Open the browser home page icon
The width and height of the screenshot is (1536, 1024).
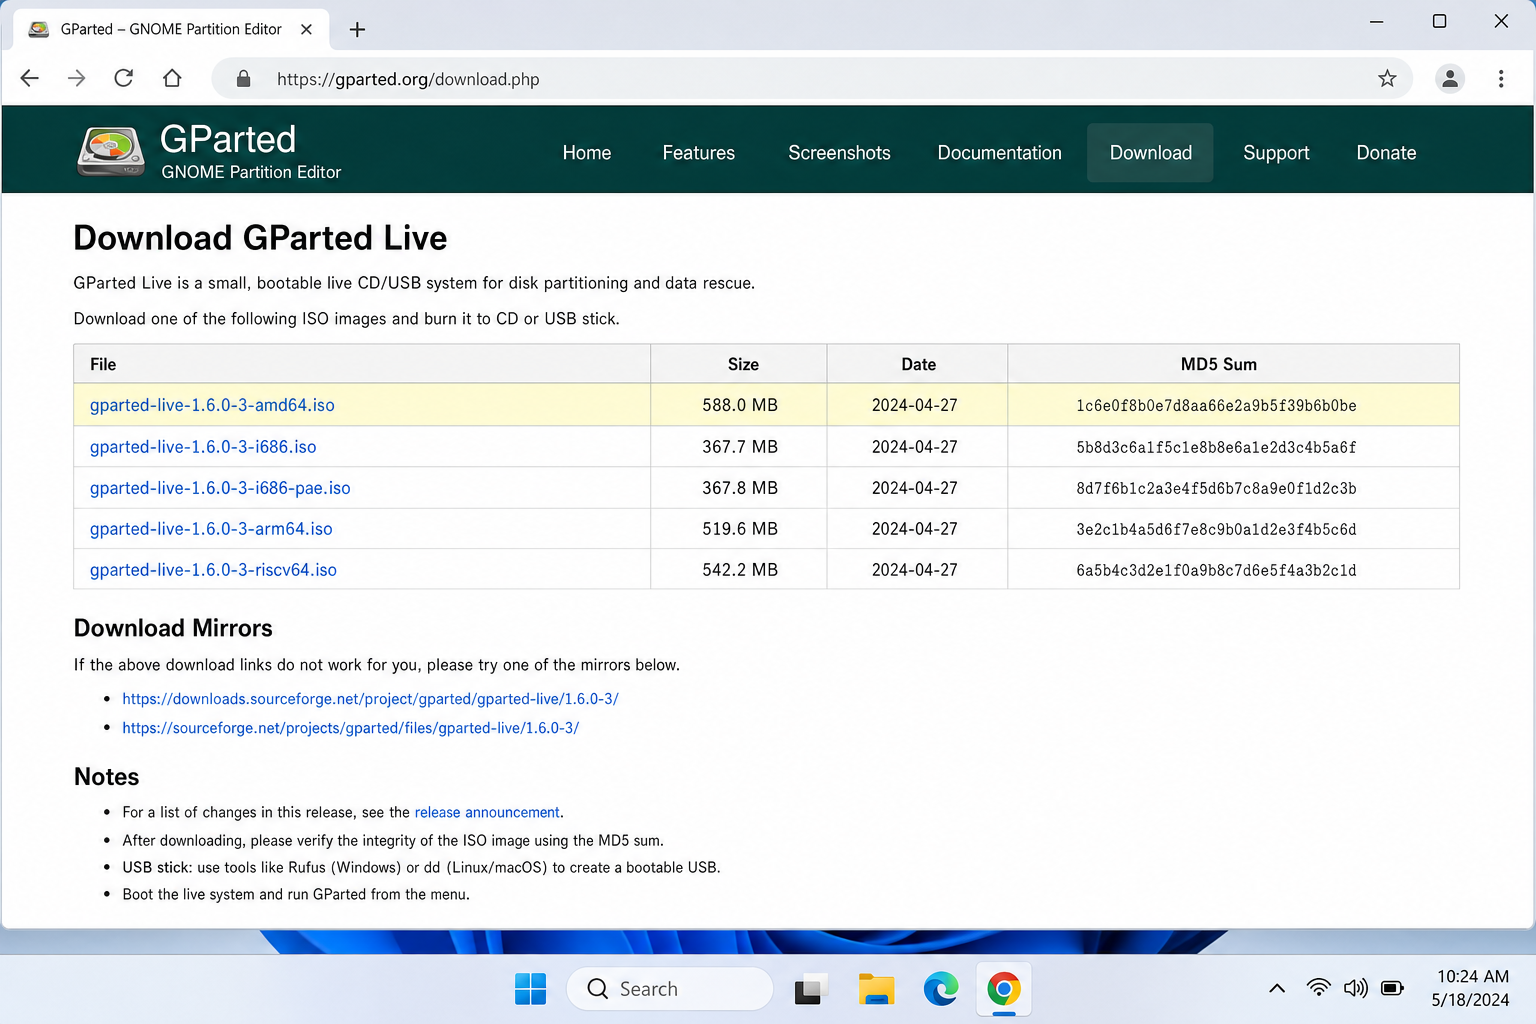tap(172, 78)
